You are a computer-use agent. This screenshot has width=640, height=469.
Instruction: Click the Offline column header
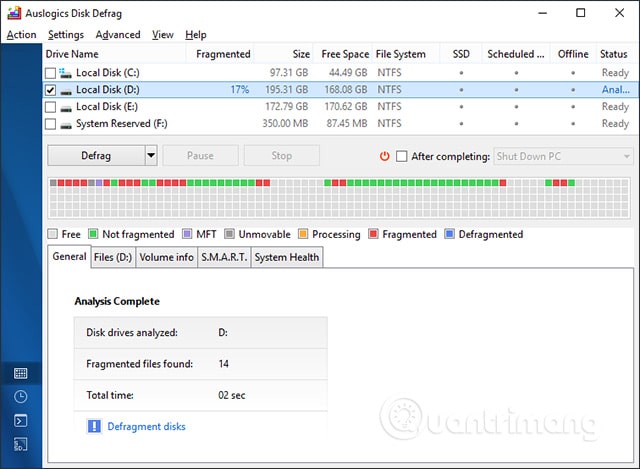pyautogui.click(x=573, y=54)
